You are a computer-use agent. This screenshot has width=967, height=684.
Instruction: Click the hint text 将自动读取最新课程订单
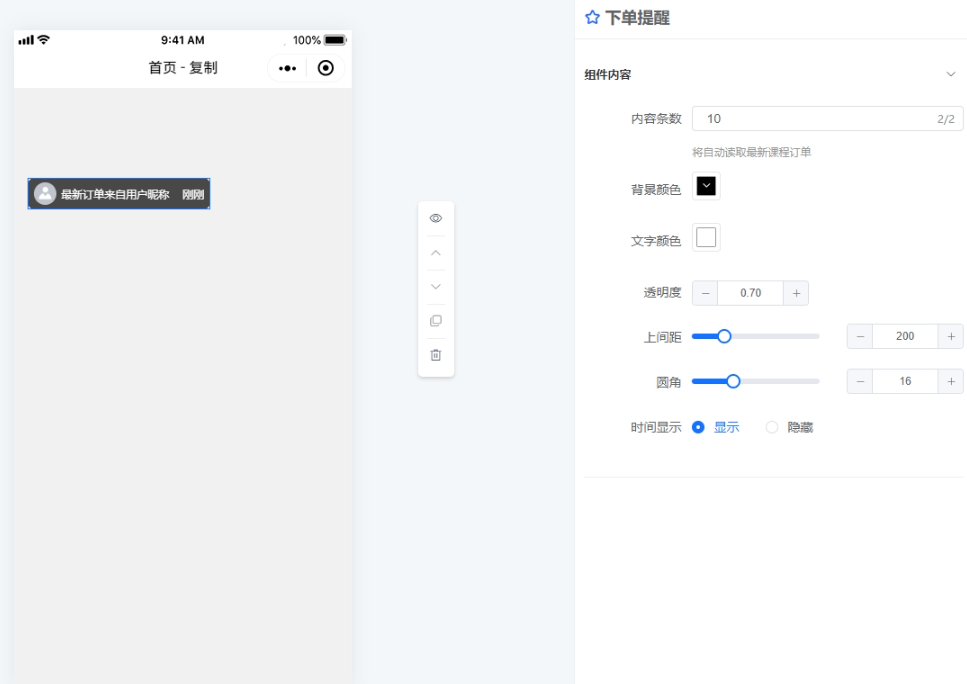click(751, 152)
